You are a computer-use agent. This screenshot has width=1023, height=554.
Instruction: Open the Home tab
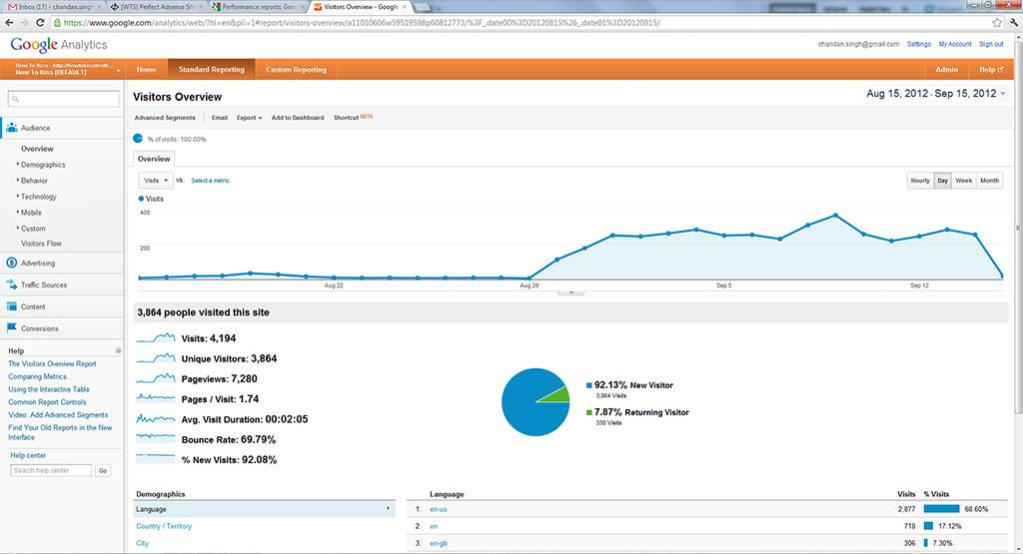pos(146,69)
